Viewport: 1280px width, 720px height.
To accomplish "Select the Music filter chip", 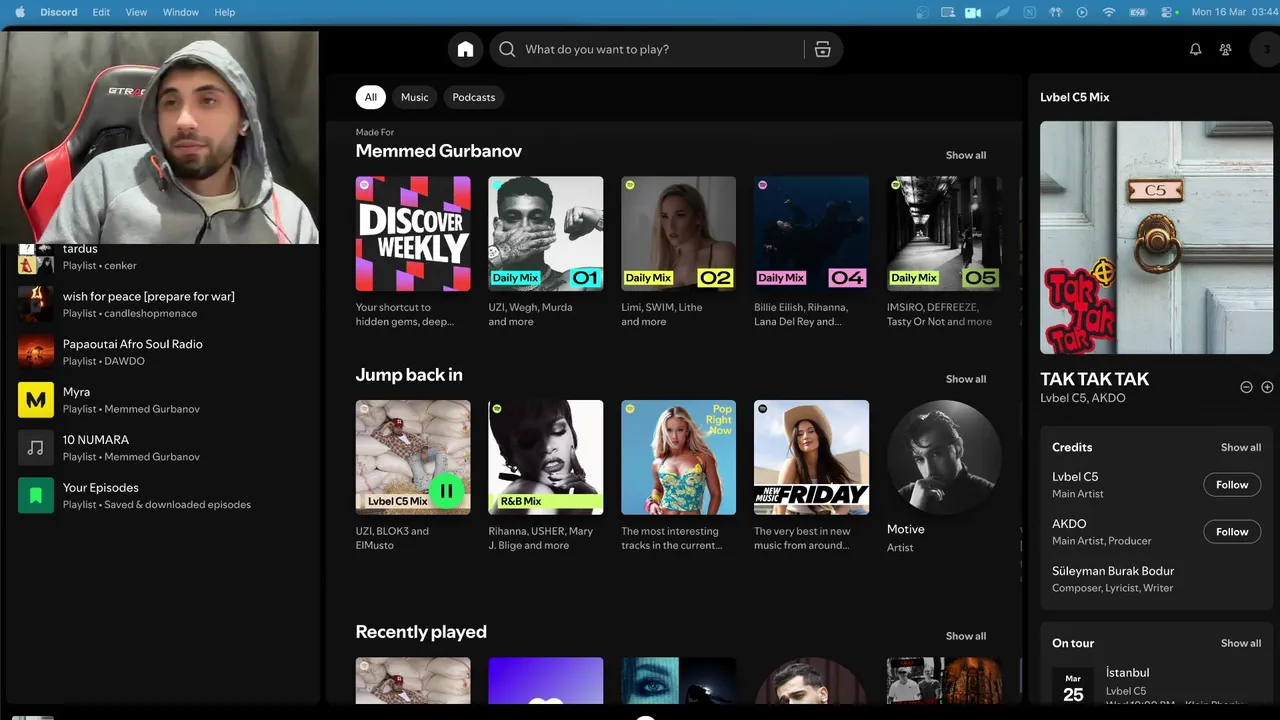I will (414, 97).
